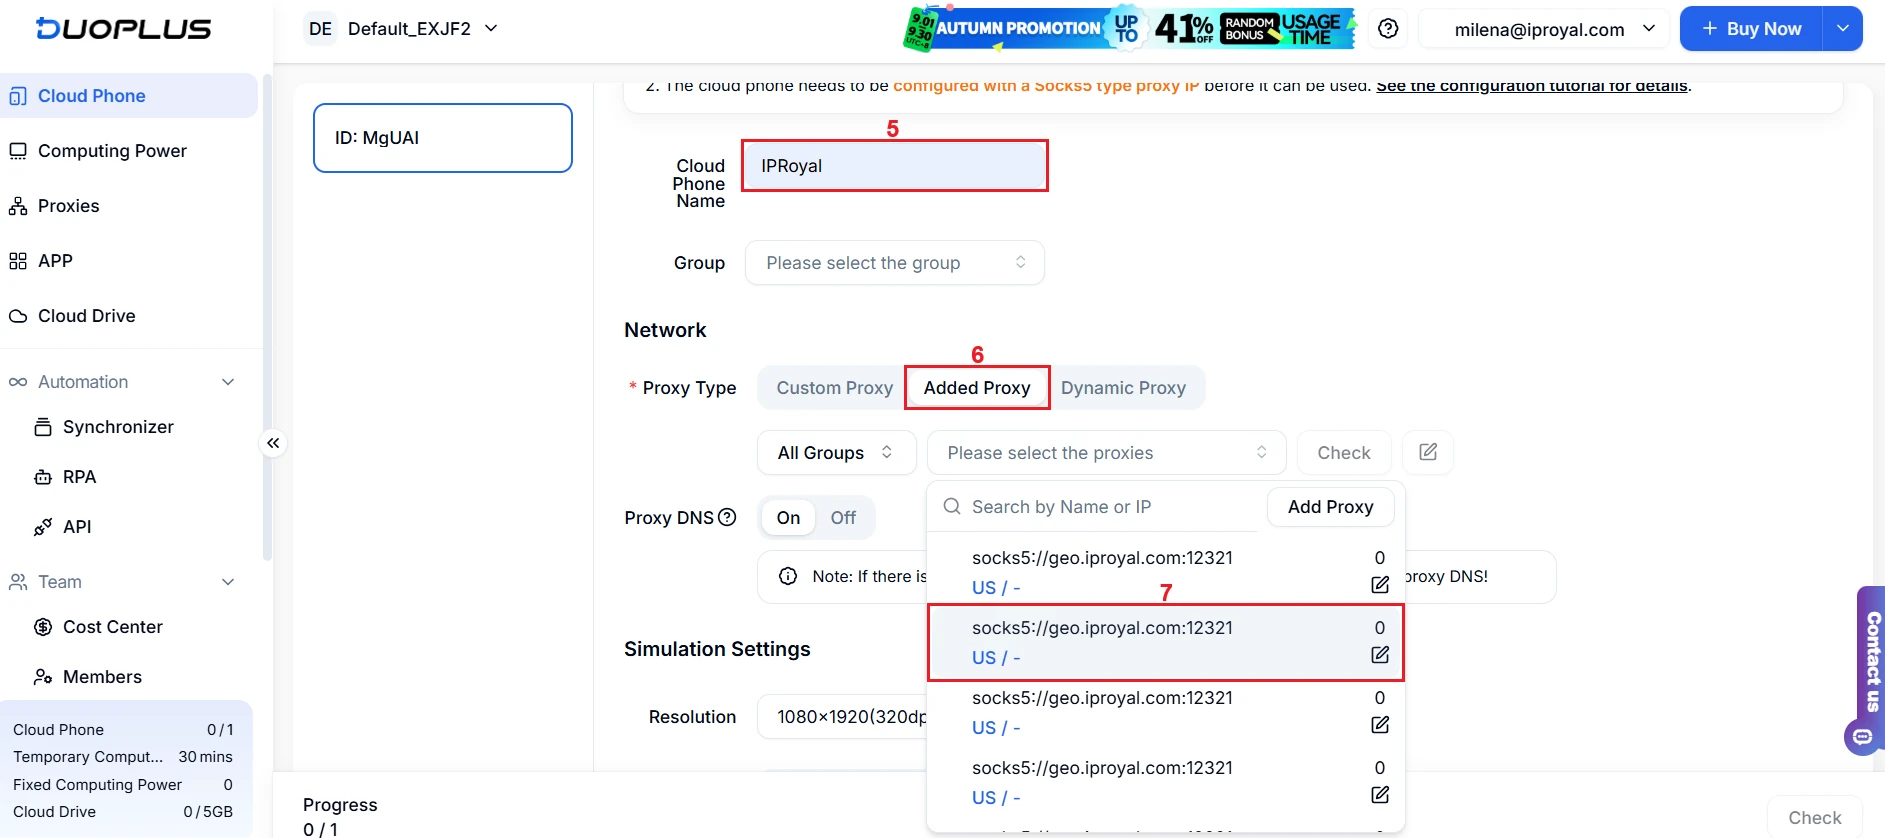This screenshot has width=1885, height=838.
Task: Select Custom Proxy type
Action: [834, 388]
